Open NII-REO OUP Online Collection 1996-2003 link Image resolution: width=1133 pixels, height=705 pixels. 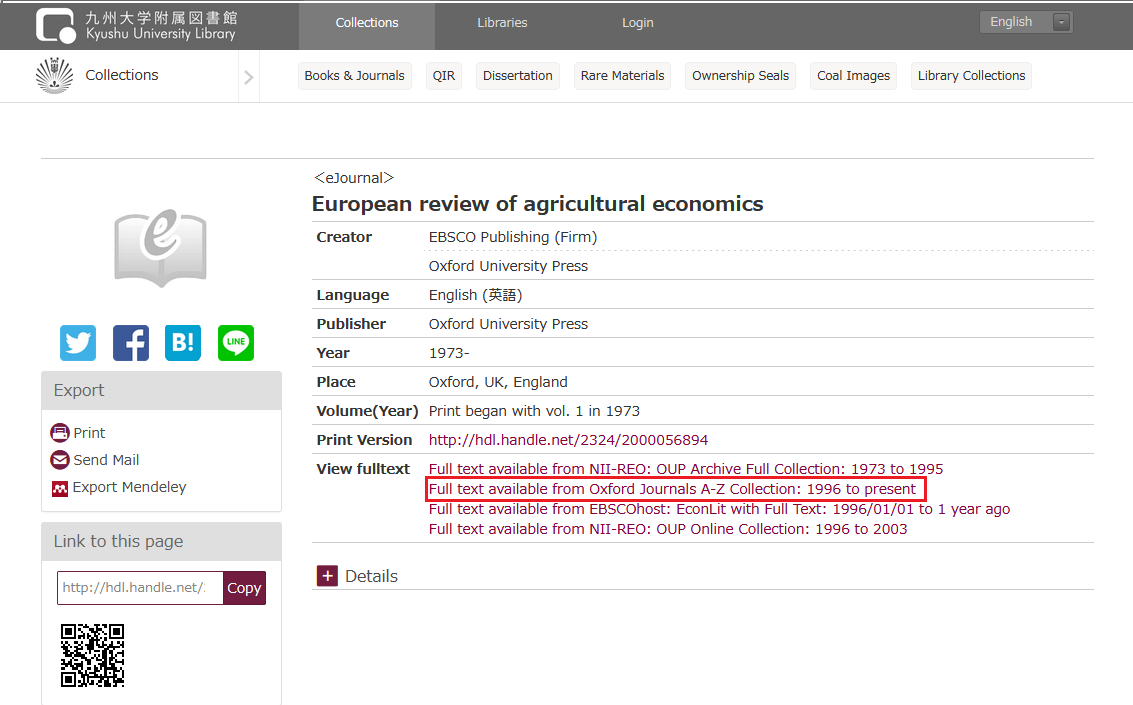[668, 529]
